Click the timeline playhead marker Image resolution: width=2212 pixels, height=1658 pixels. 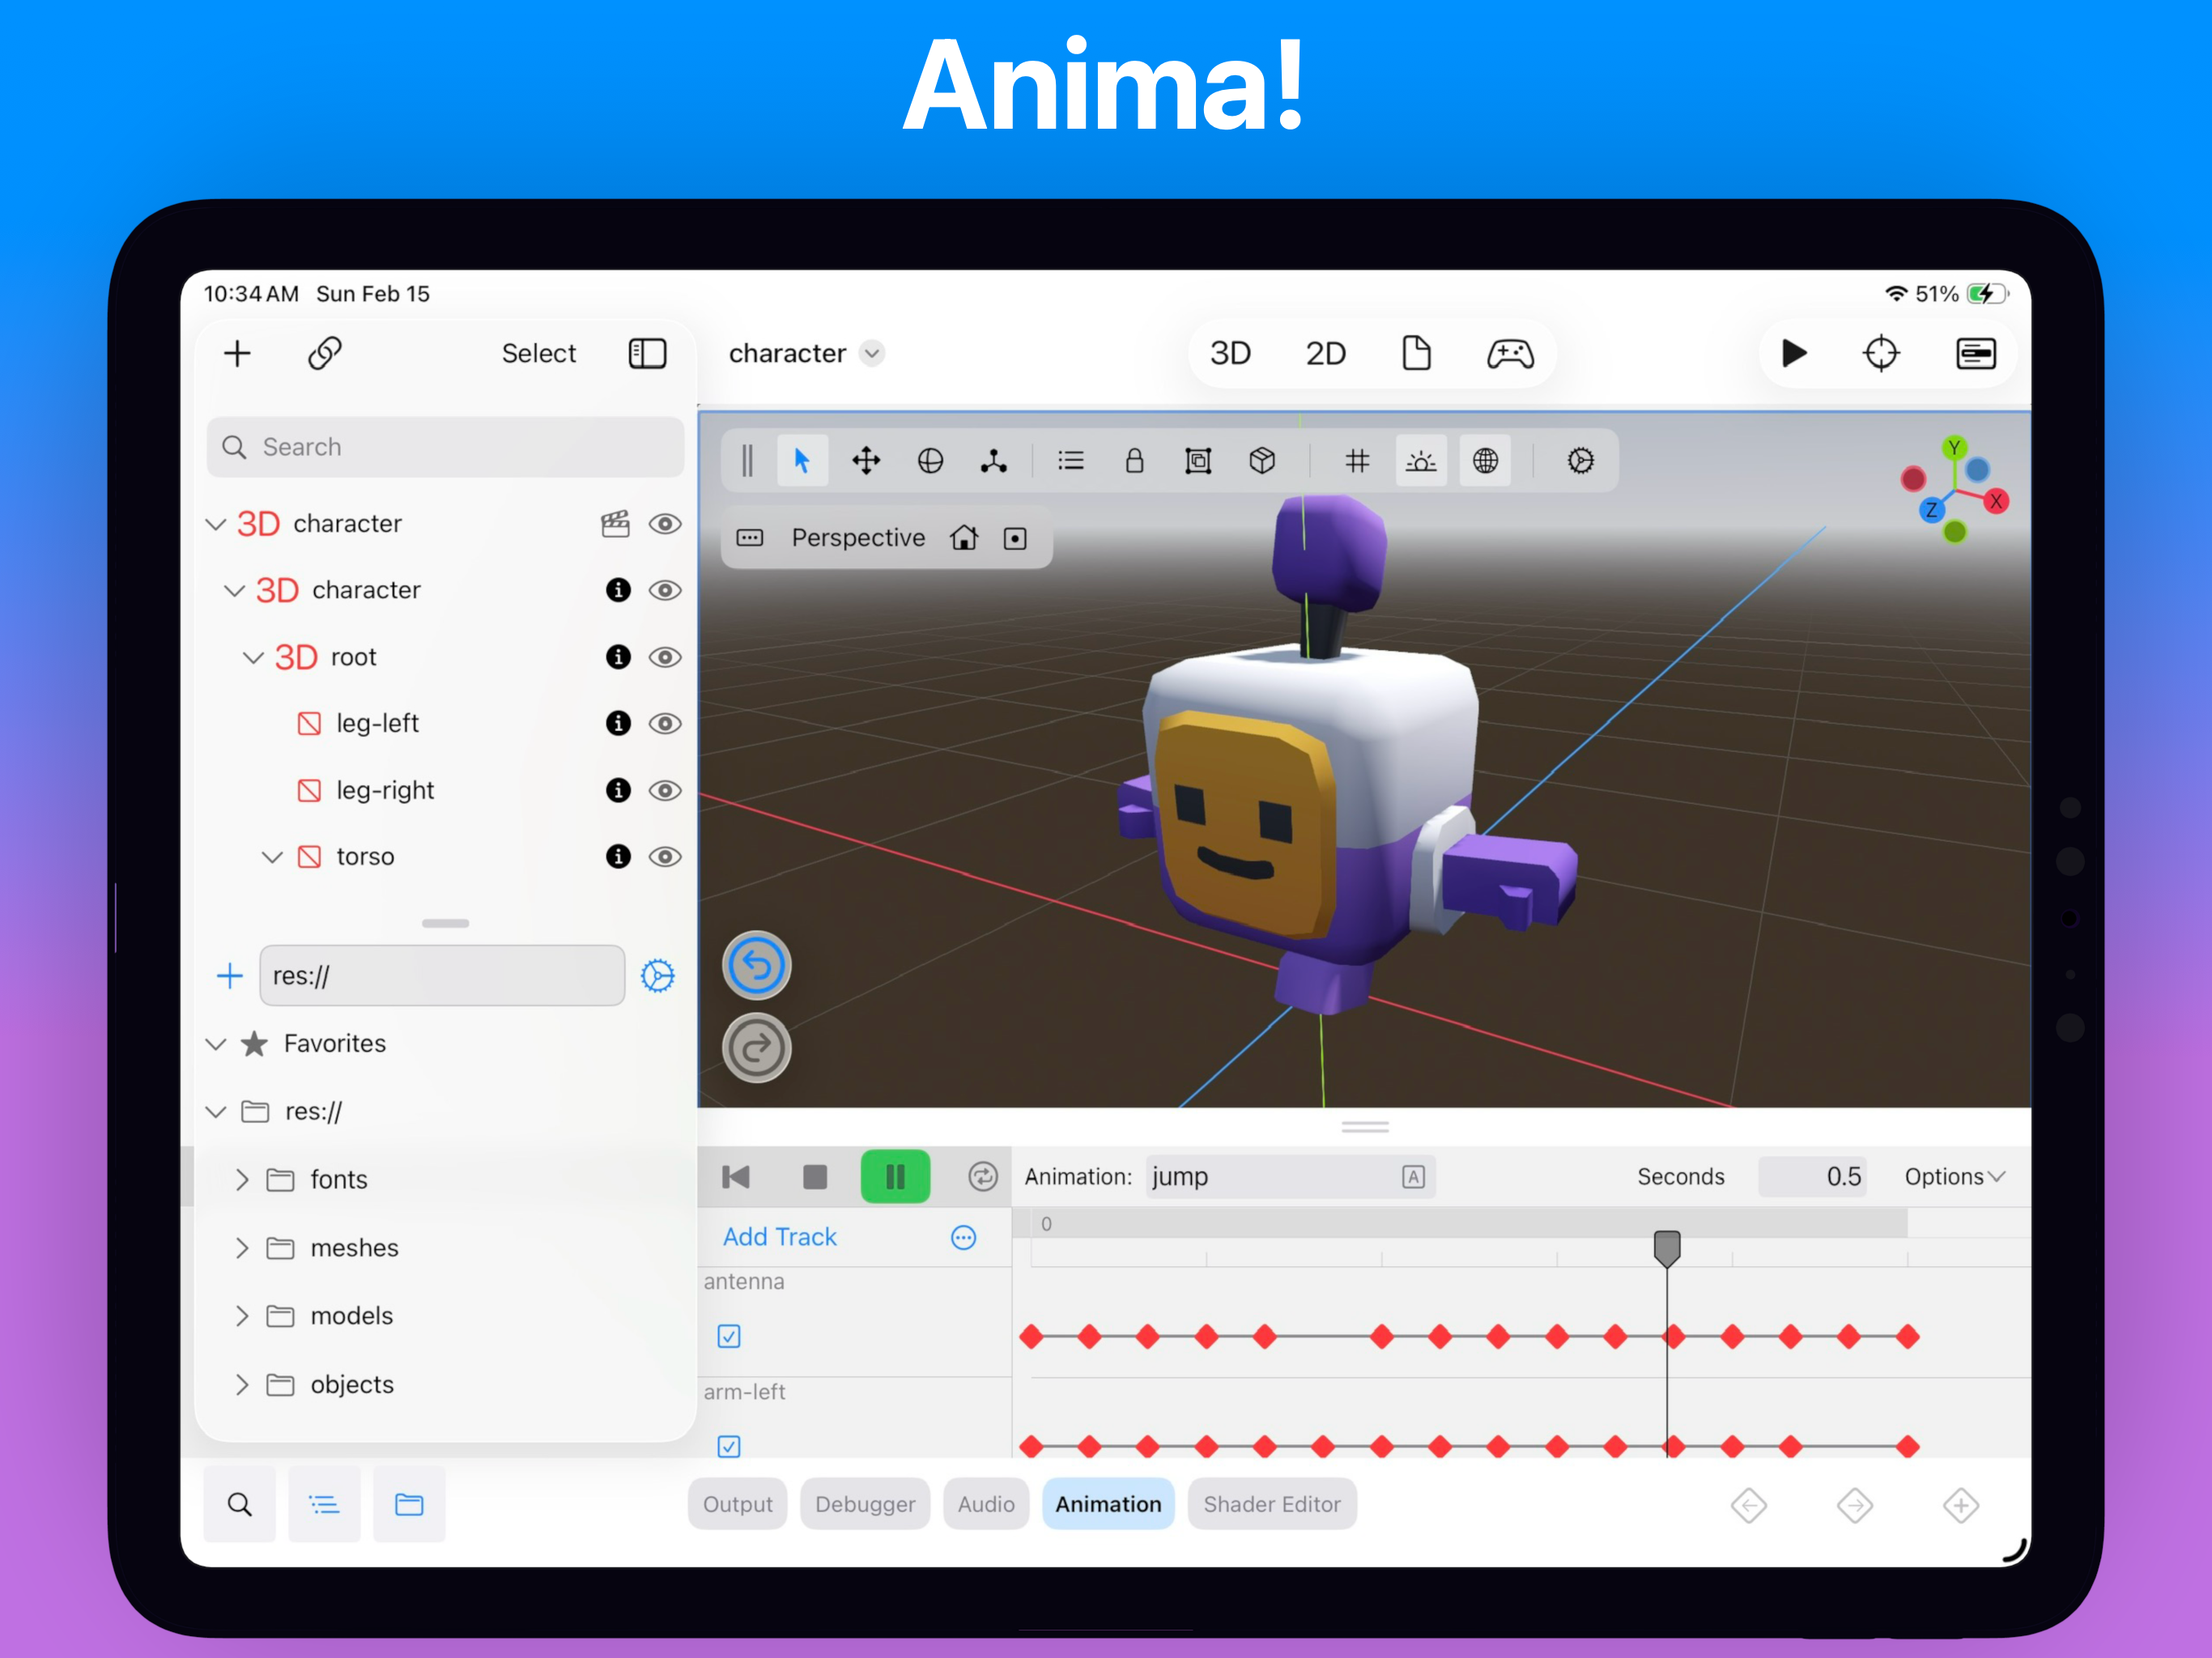point(1667,1248)
